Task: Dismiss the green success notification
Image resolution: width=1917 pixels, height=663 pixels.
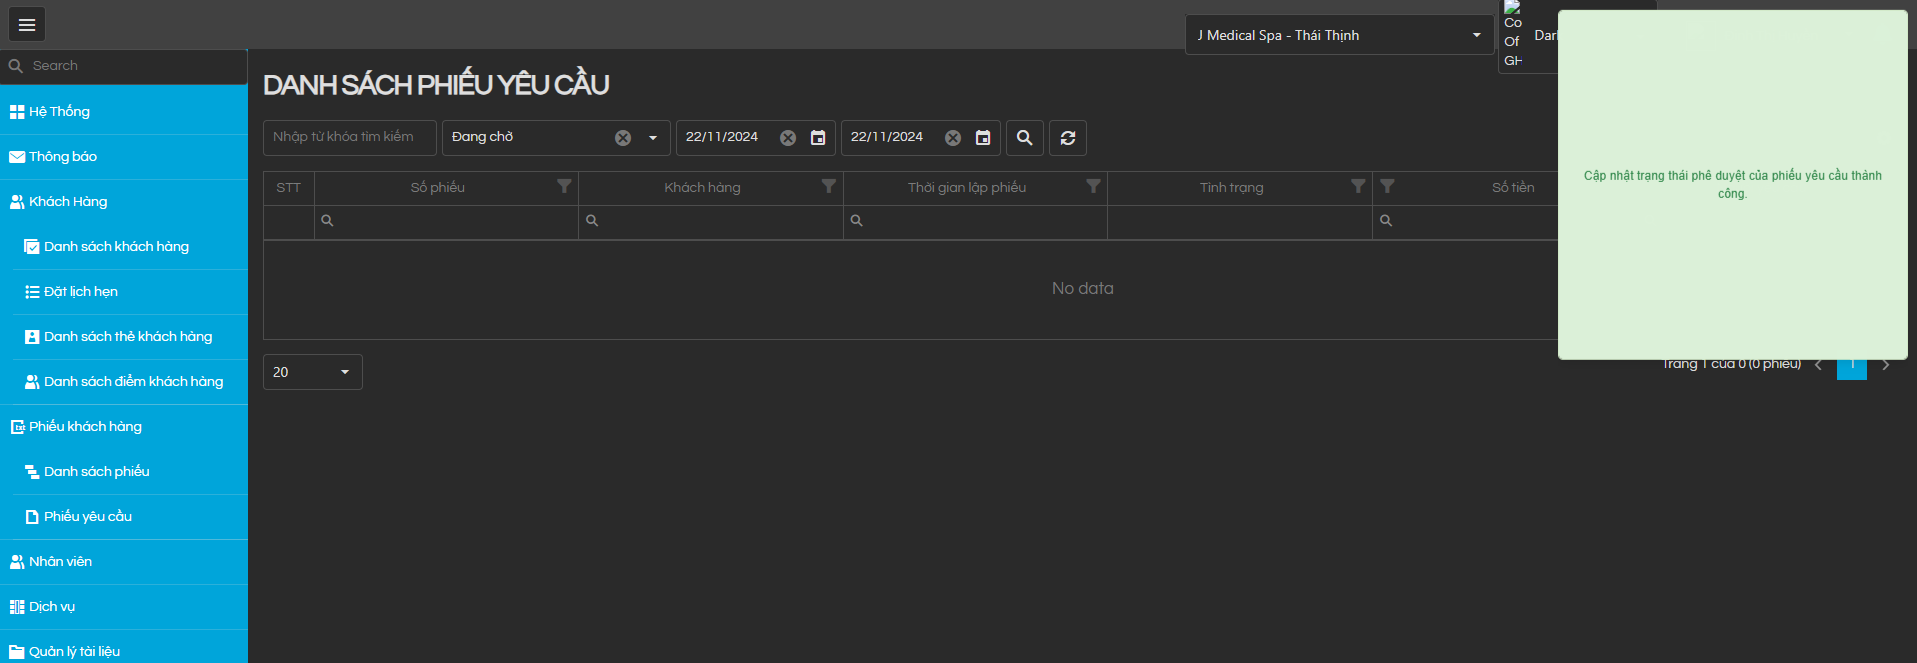Action: (x=1732, y=185)
